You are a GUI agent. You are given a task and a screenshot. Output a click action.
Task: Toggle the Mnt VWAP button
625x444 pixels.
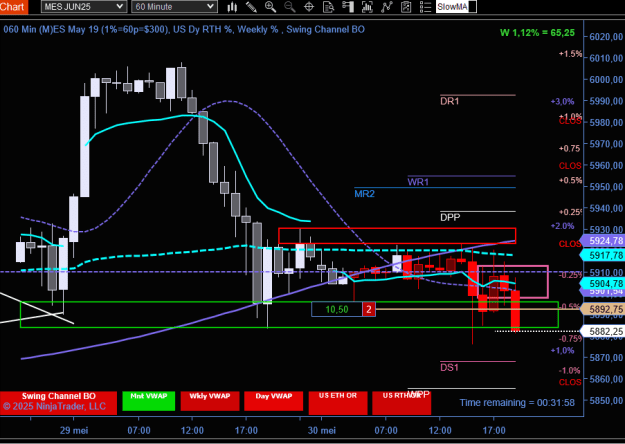(149, 401)
